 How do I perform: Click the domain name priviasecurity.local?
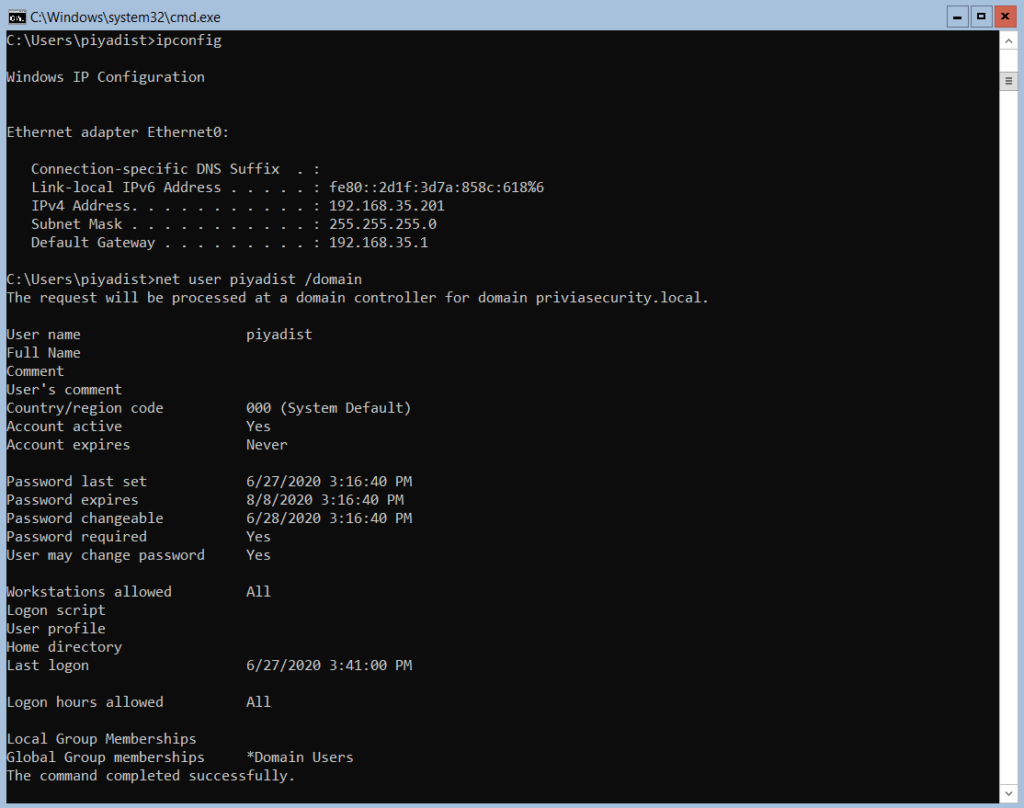[618, 298]
